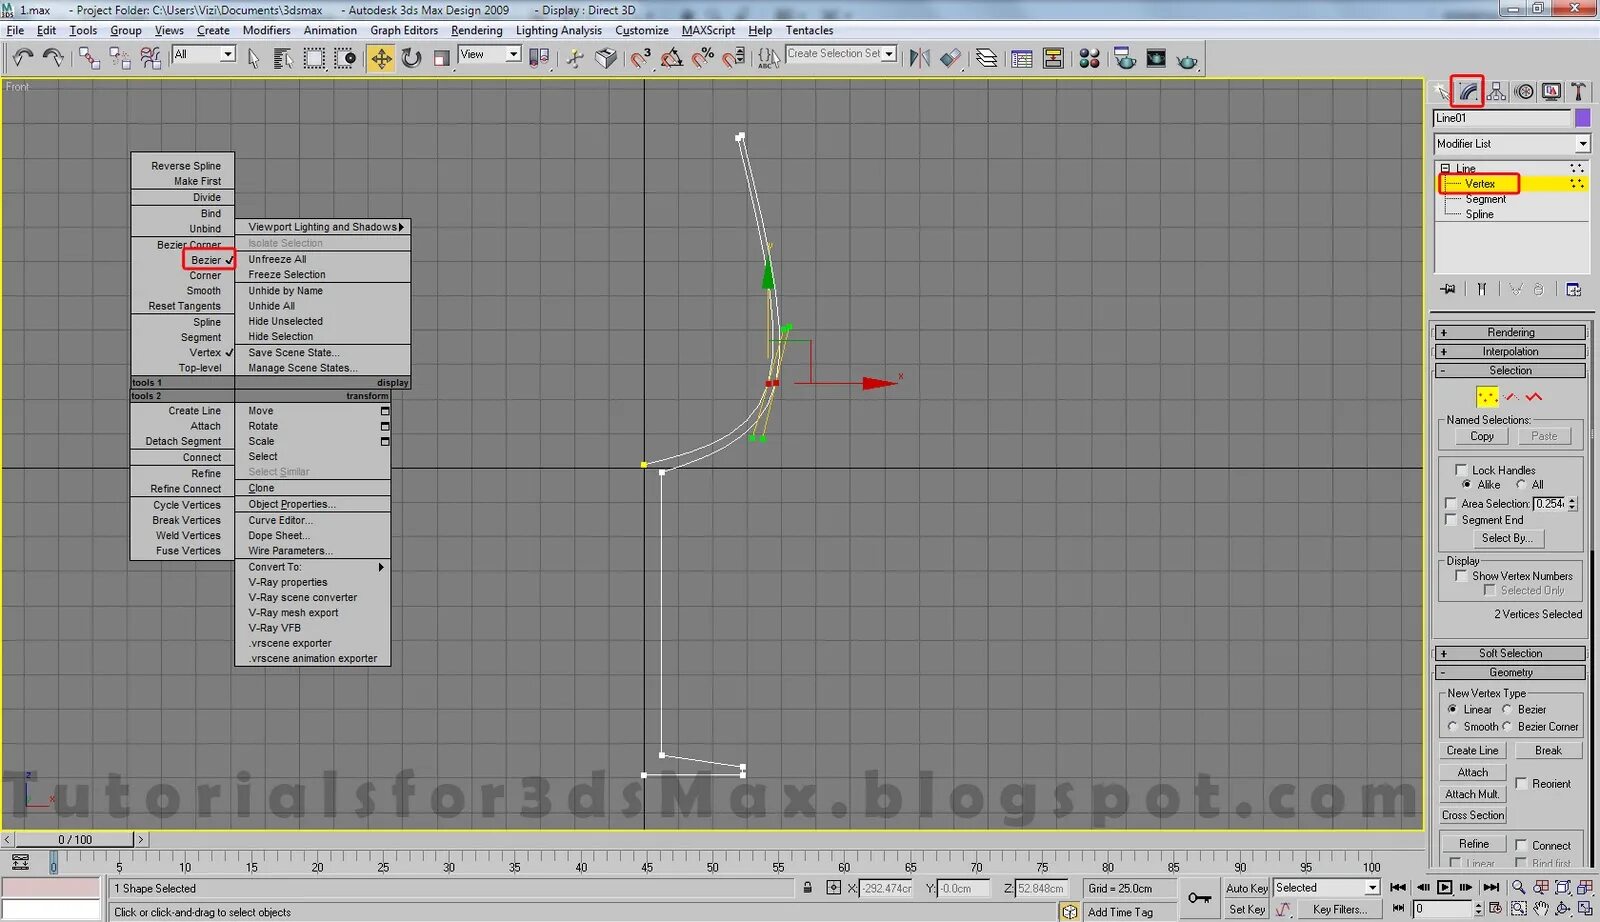Switch to the Create command panel
Viewport: 1600px width, 922px height.
pyautogui.click(x=1441, y=92)
